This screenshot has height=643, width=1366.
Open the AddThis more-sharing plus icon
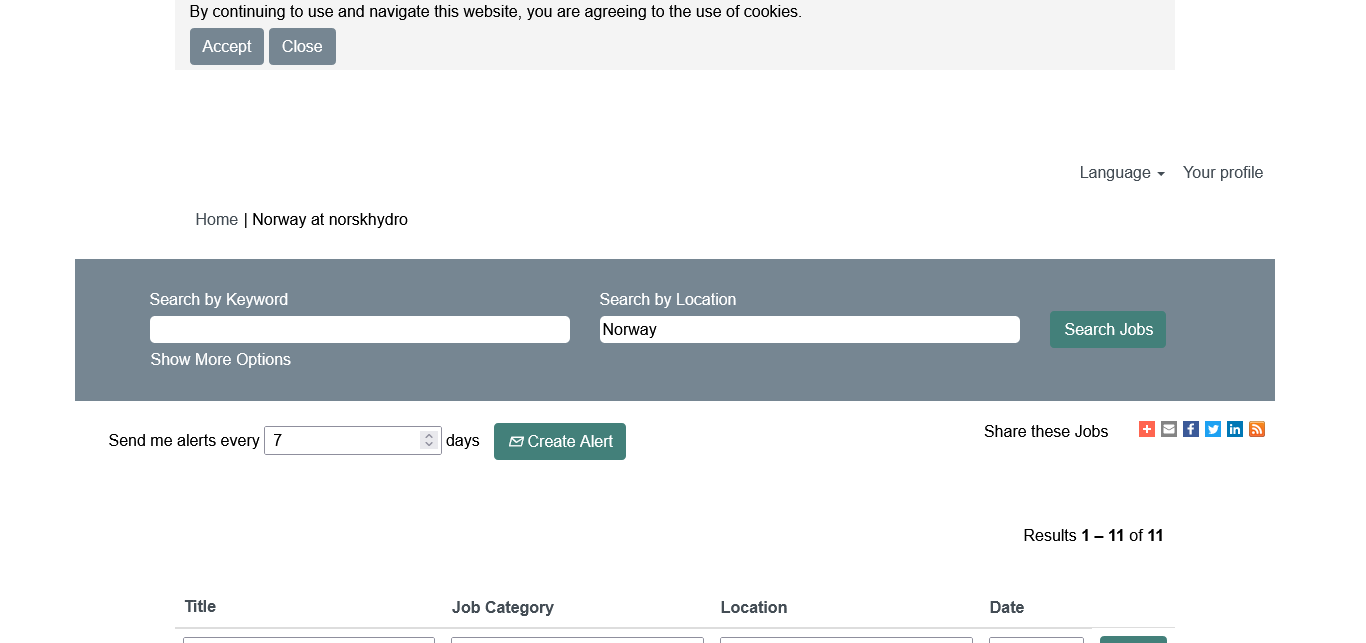(1147, 429)
